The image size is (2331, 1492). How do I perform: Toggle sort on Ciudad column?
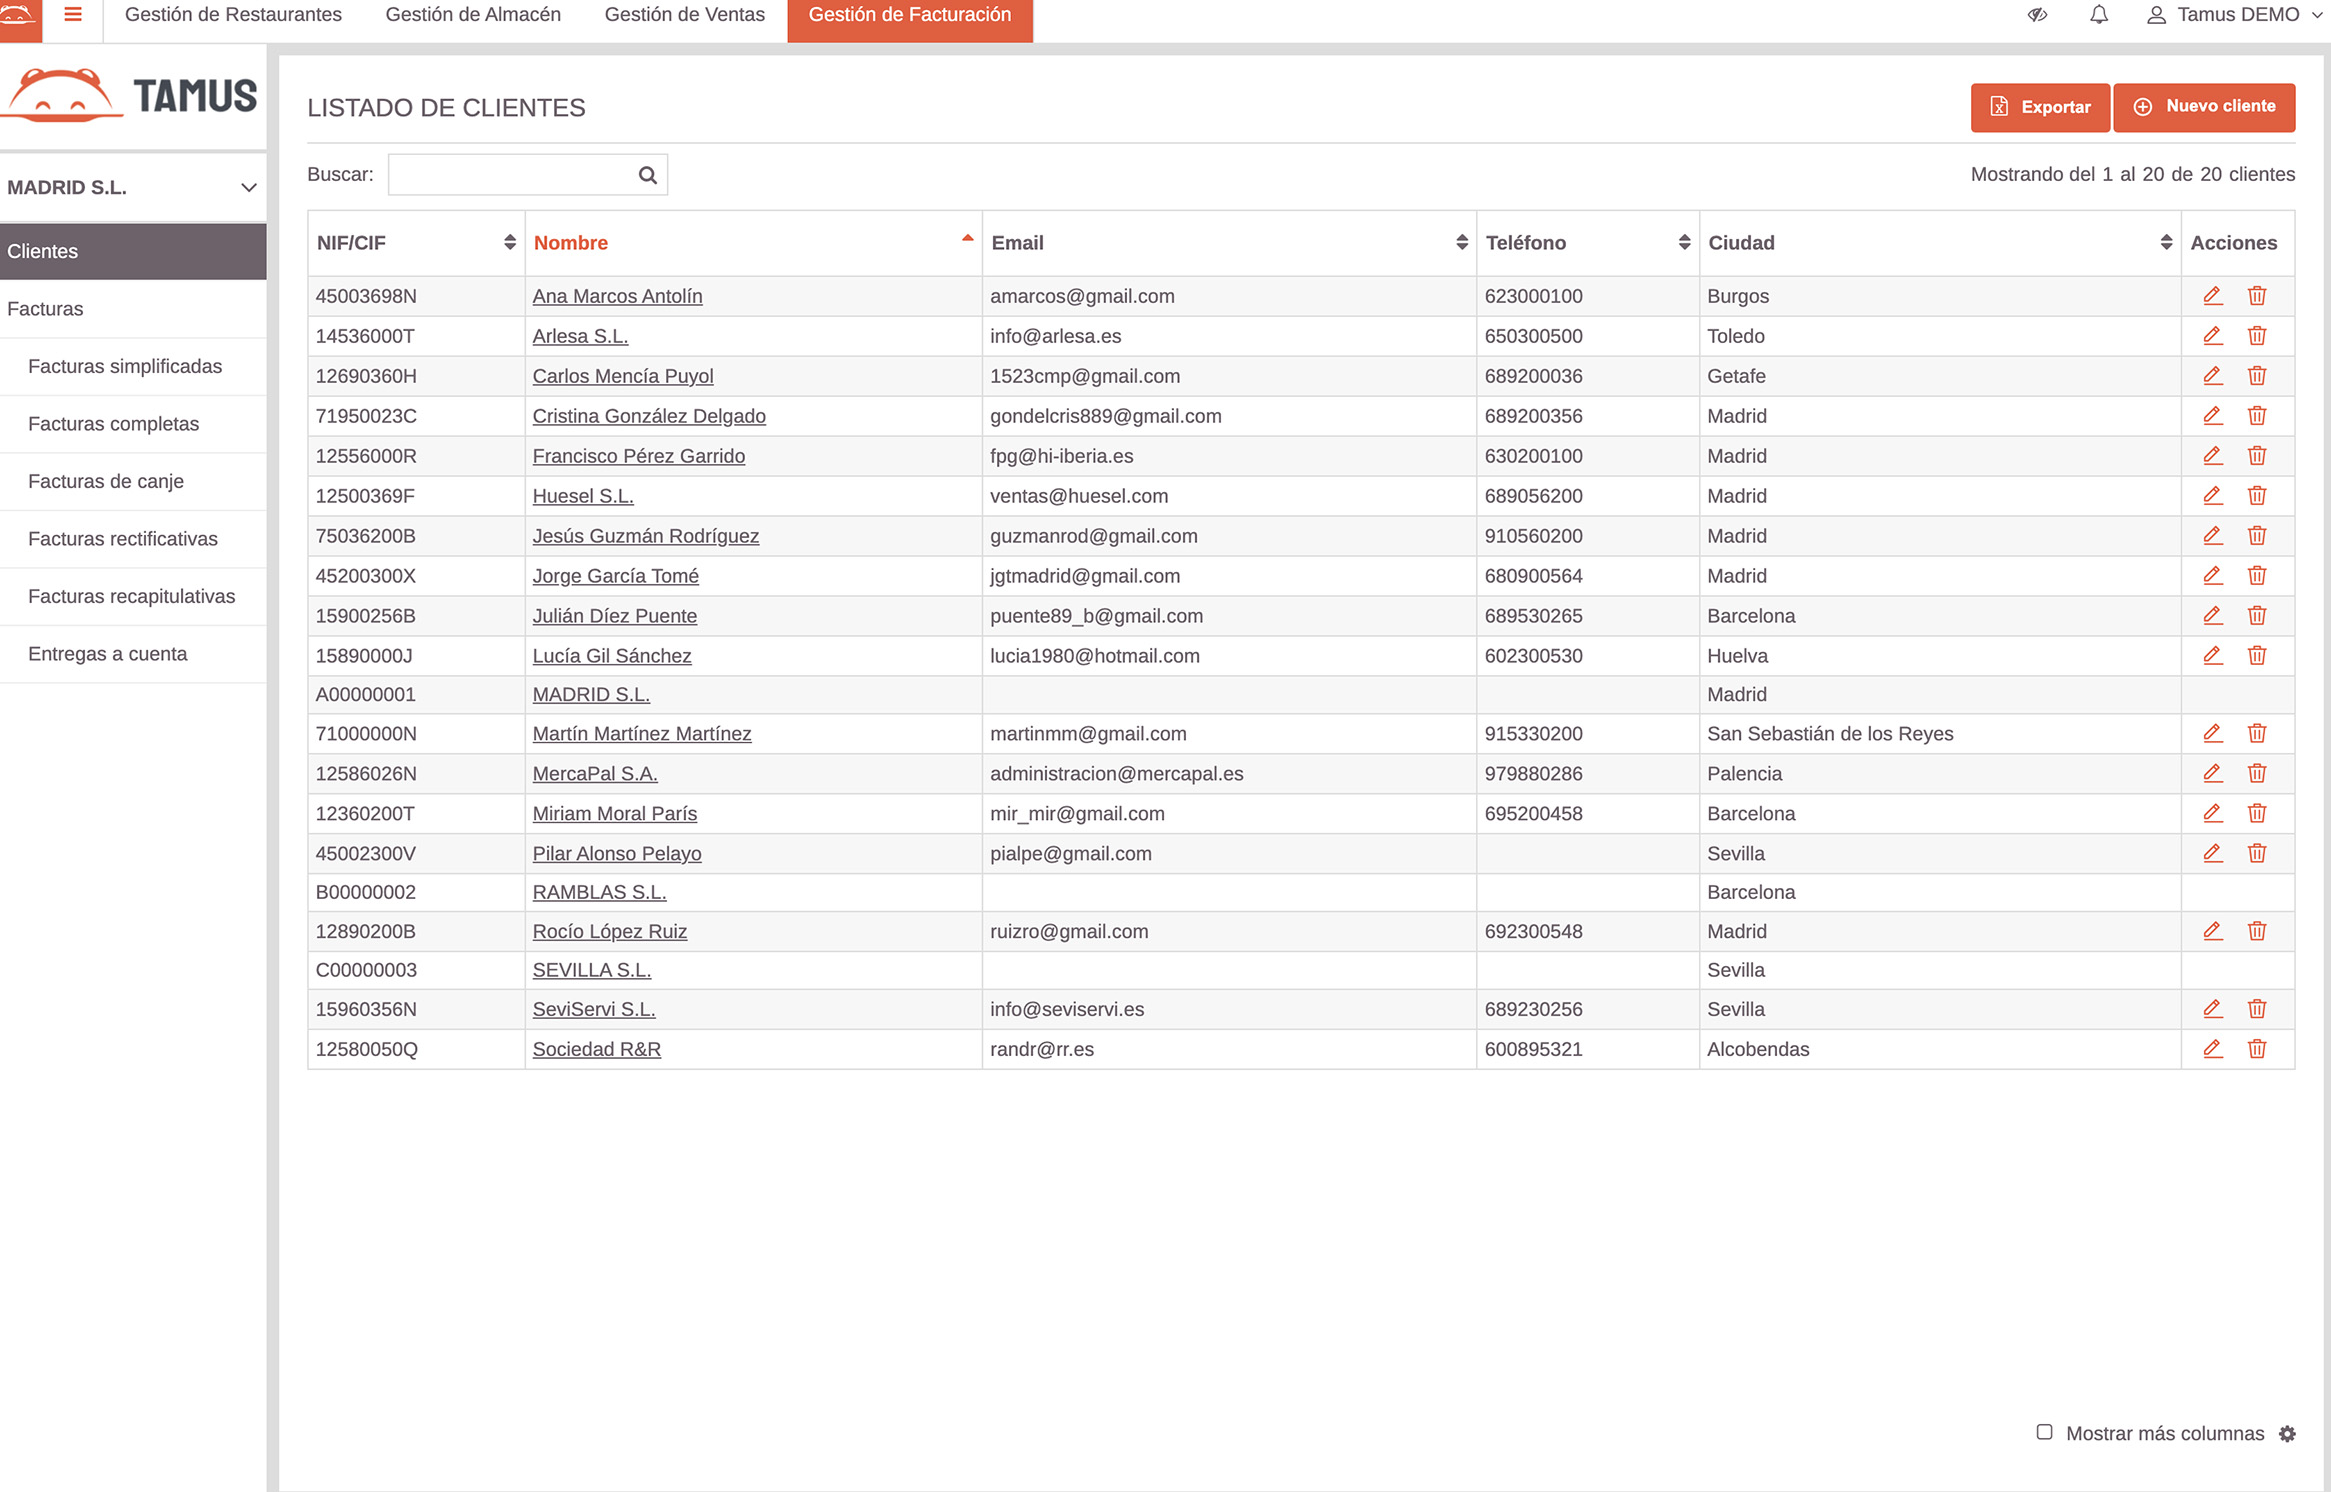coord(2165,243)
